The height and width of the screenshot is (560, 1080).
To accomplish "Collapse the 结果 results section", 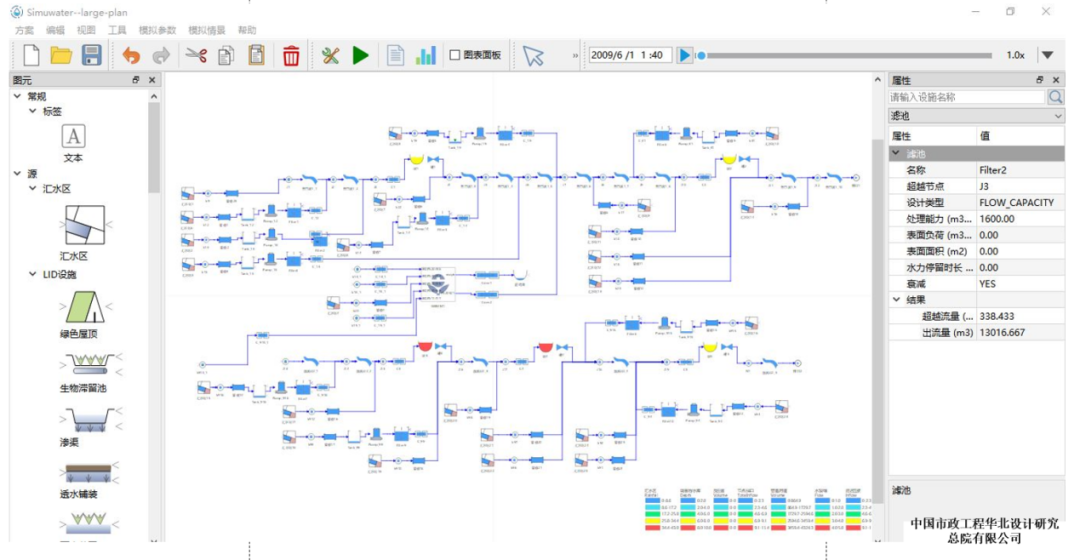I will coord(897,300).
